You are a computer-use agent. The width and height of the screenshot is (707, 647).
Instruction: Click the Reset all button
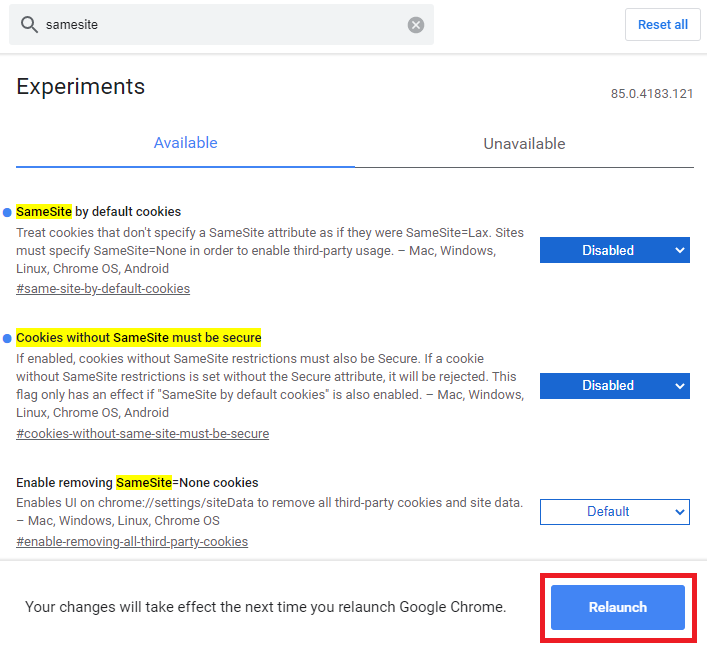[662, 24]
